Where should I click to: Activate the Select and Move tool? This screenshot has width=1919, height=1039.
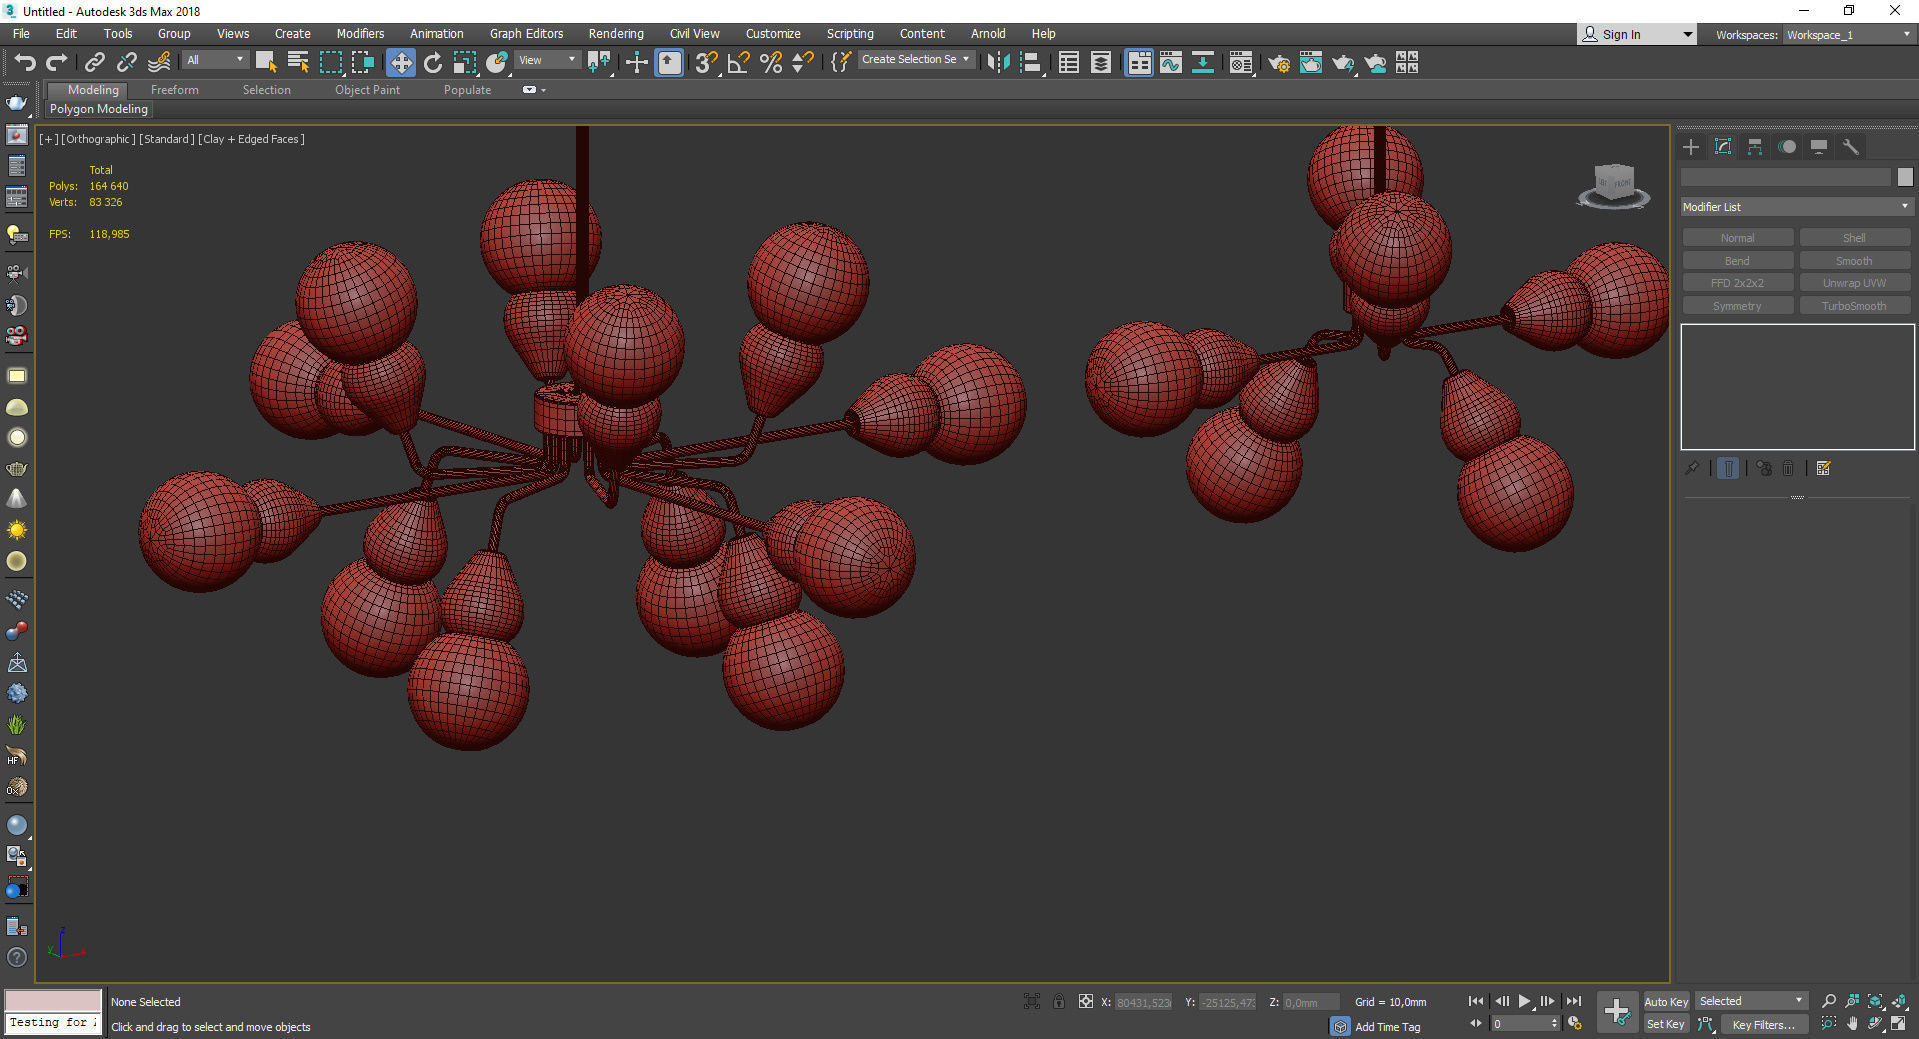click(x=400, y=63)
